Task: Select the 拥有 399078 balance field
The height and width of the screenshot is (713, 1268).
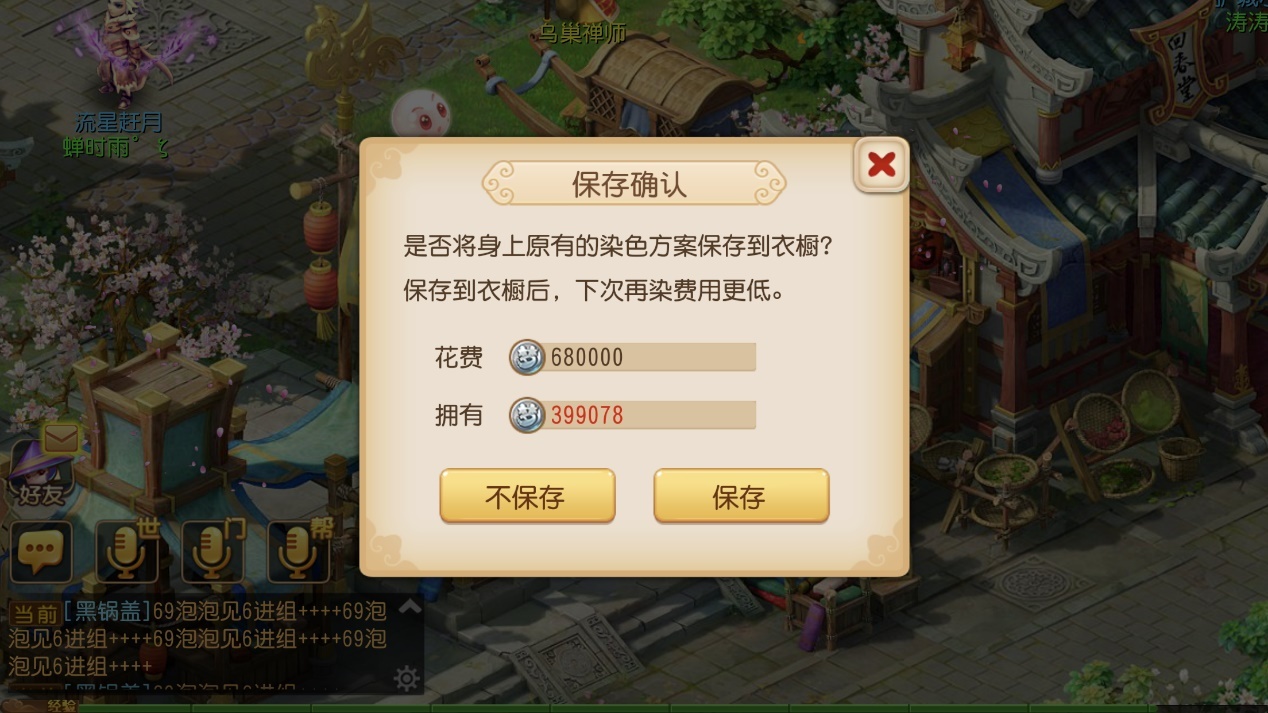Action: coord(633,415)
